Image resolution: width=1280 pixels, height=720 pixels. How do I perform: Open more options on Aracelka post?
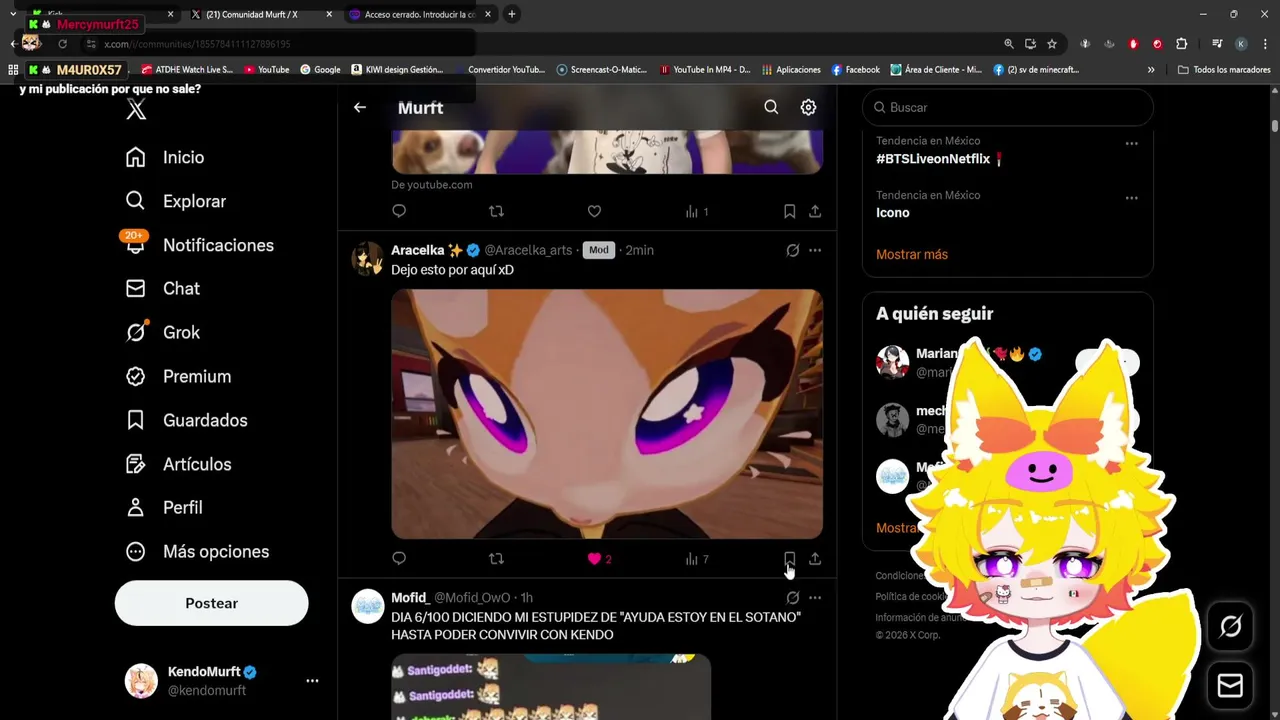tap(815, 250)
